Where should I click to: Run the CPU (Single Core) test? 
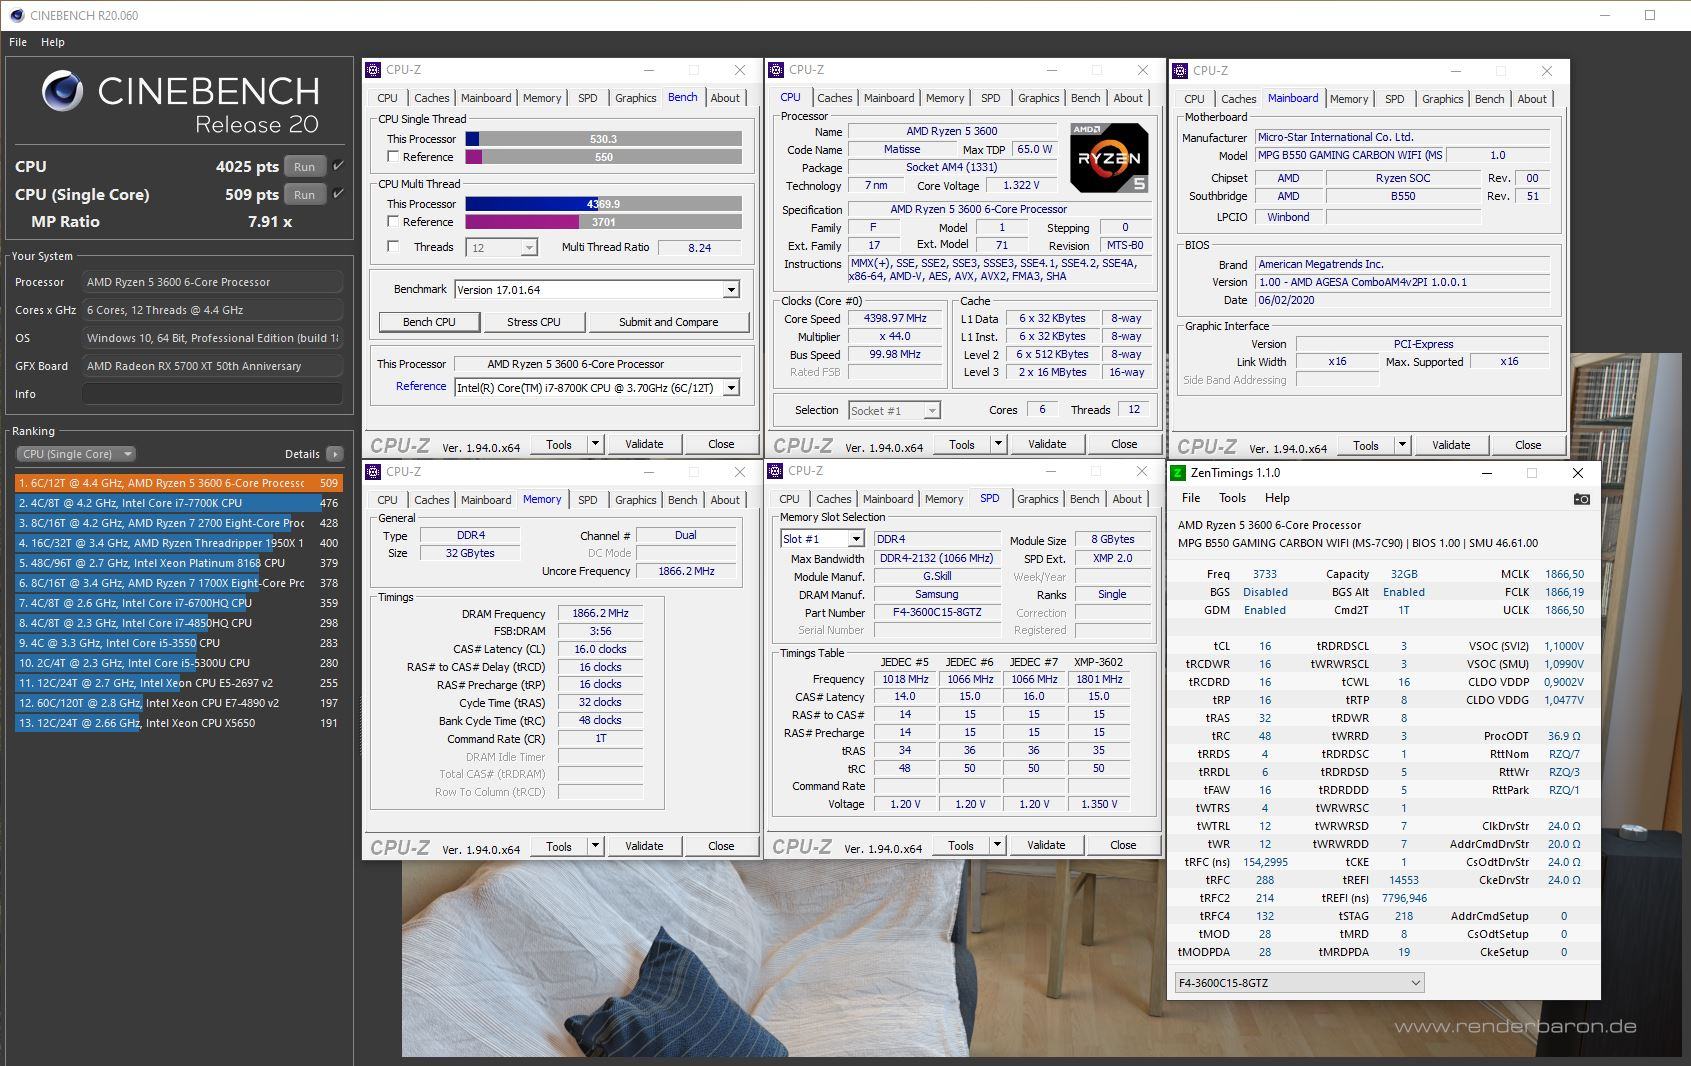[x=305, y=195]
